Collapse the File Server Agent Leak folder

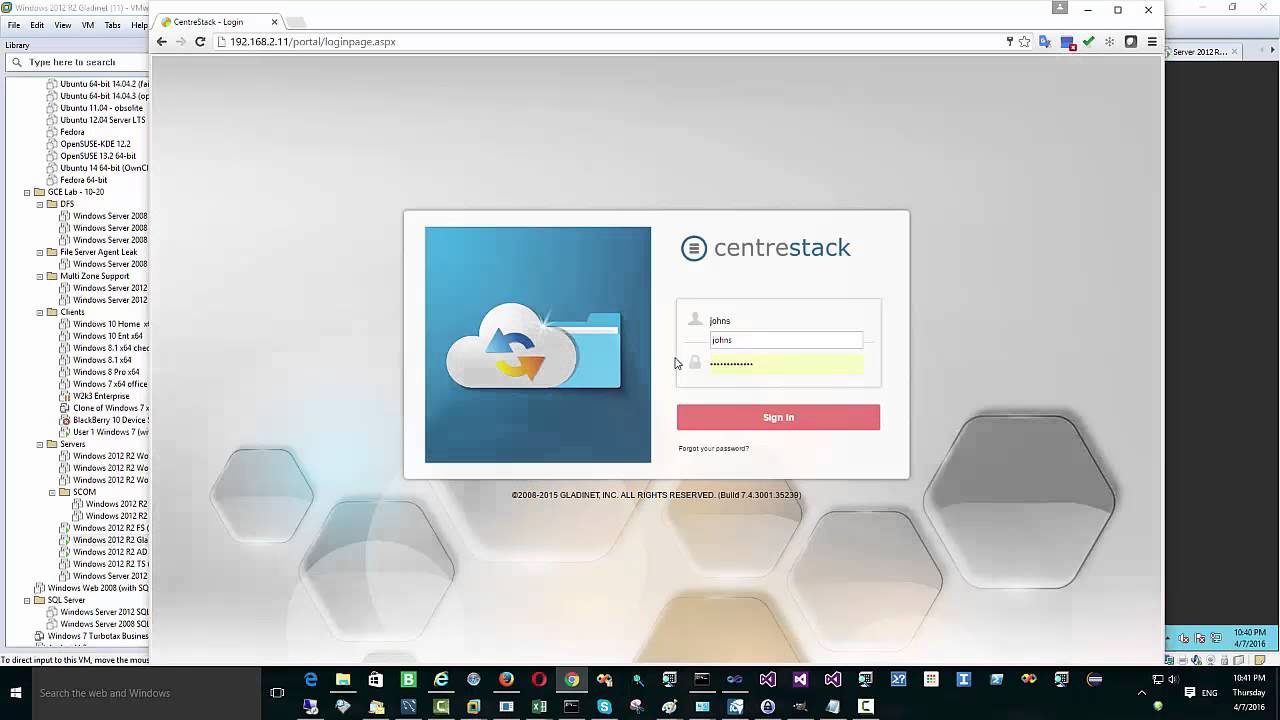[40, 252]
